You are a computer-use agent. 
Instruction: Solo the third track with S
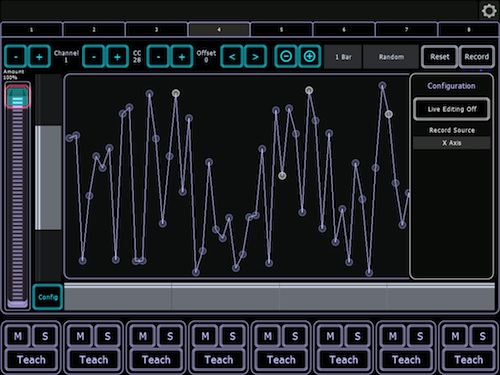click(x=170, y=336)
